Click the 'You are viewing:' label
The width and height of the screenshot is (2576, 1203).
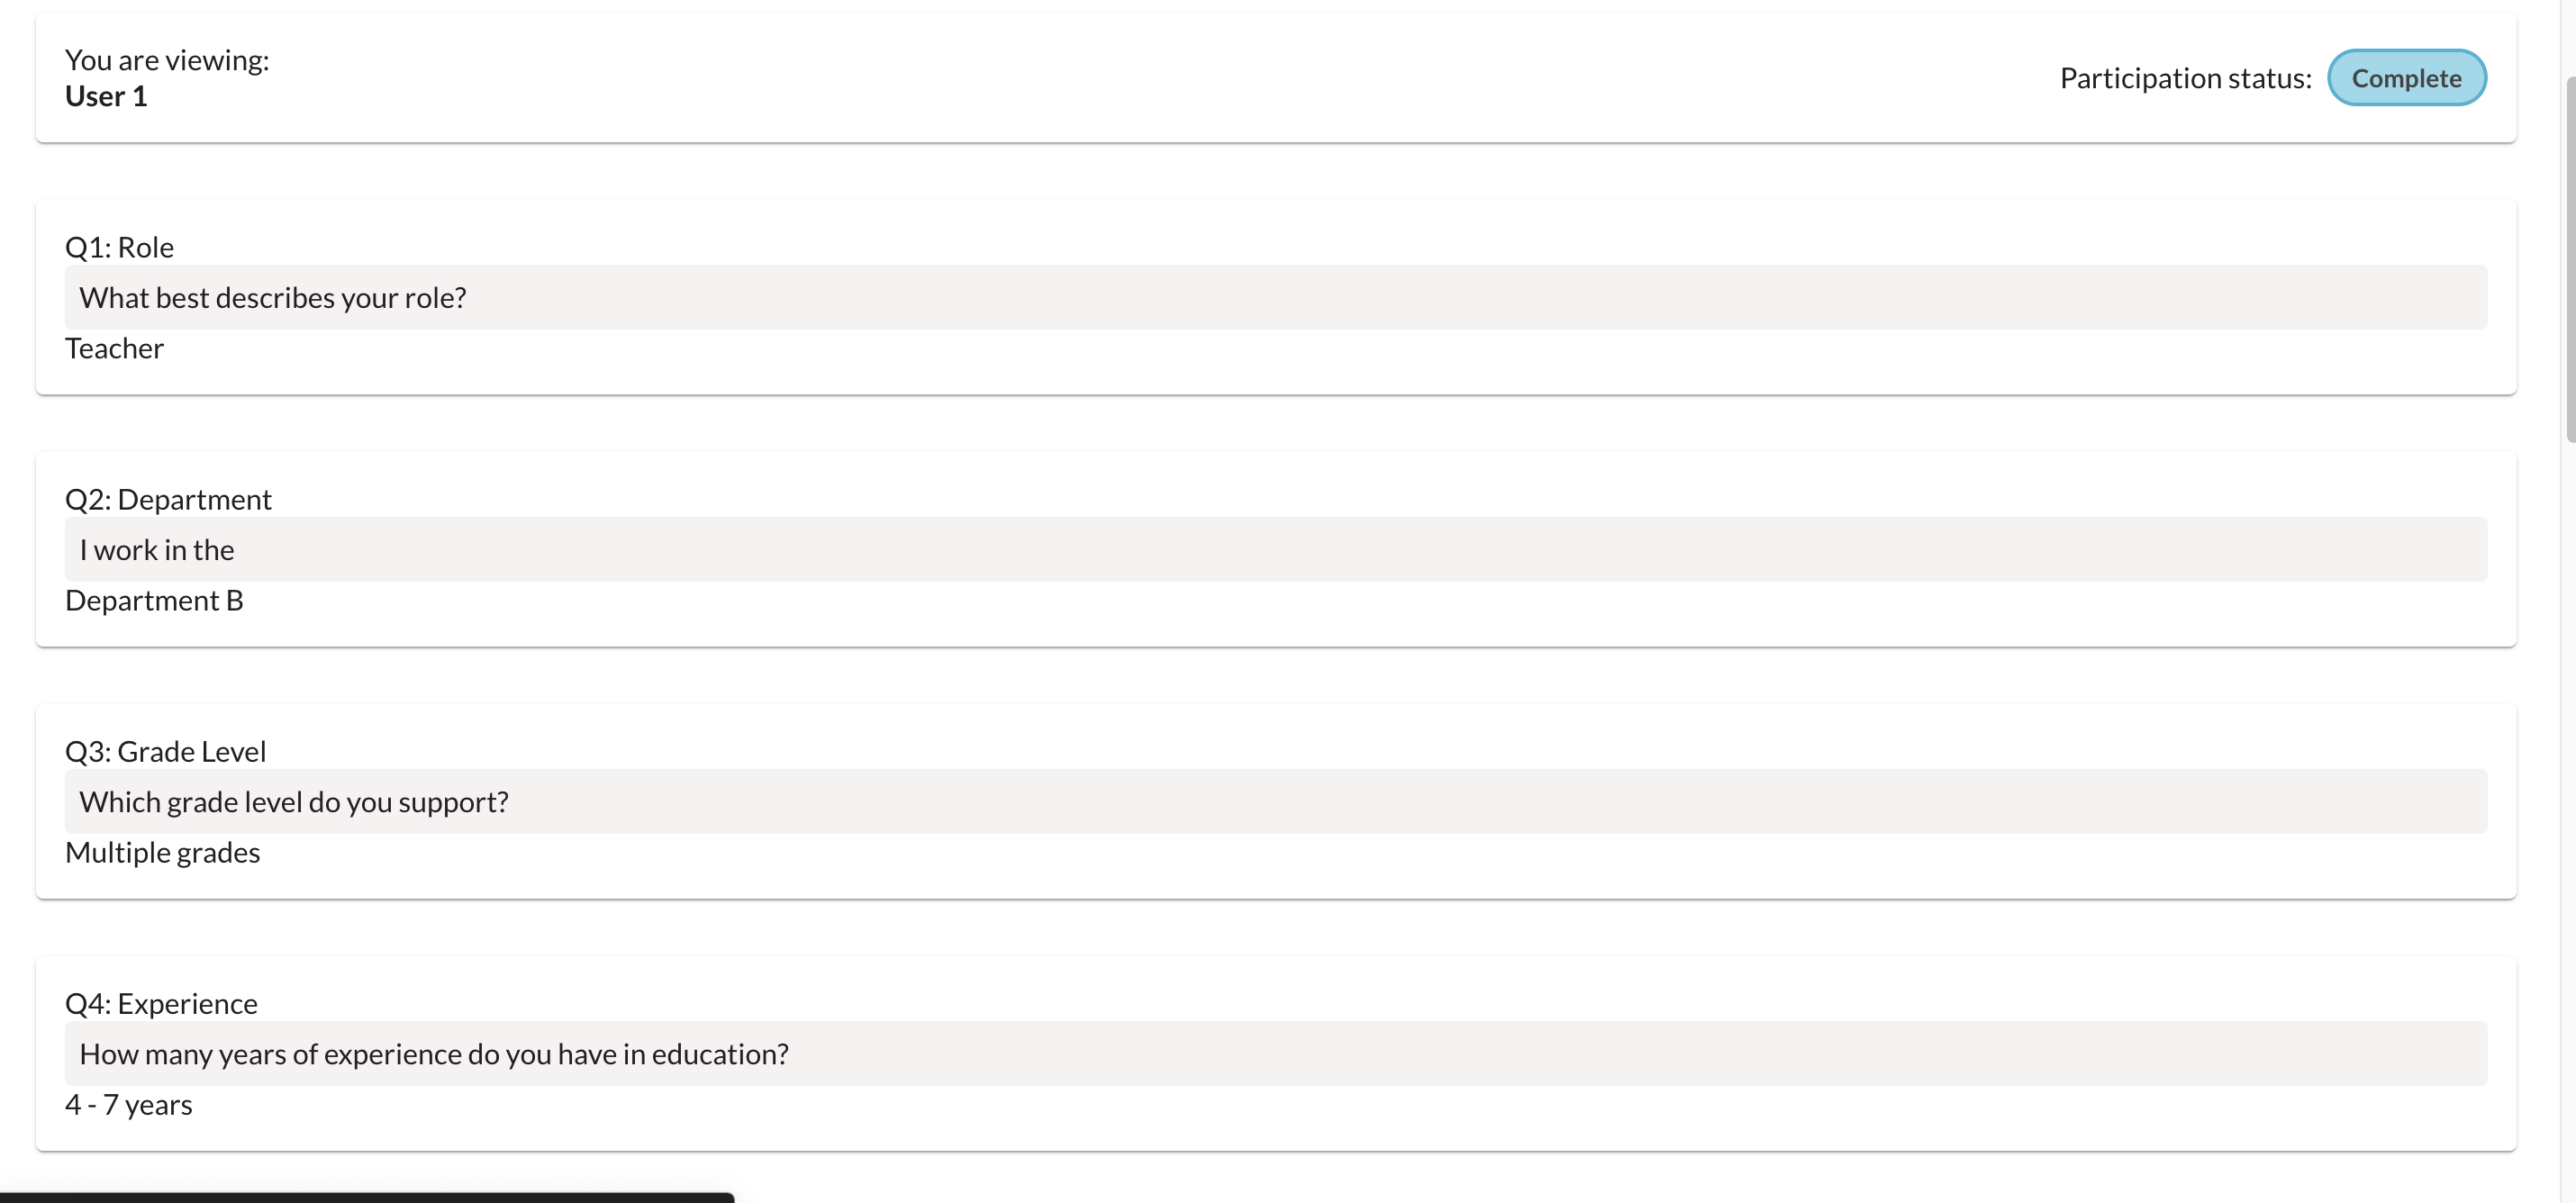pyautogui.click(x=167, y=60)
